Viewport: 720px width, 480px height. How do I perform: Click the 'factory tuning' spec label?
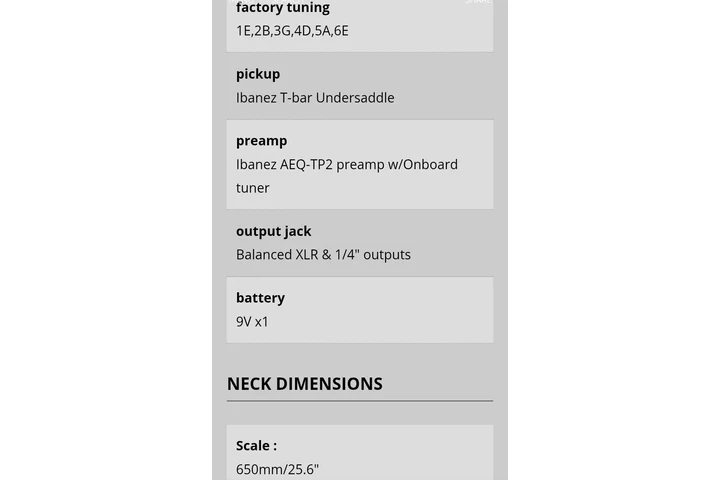pos(282,8)
